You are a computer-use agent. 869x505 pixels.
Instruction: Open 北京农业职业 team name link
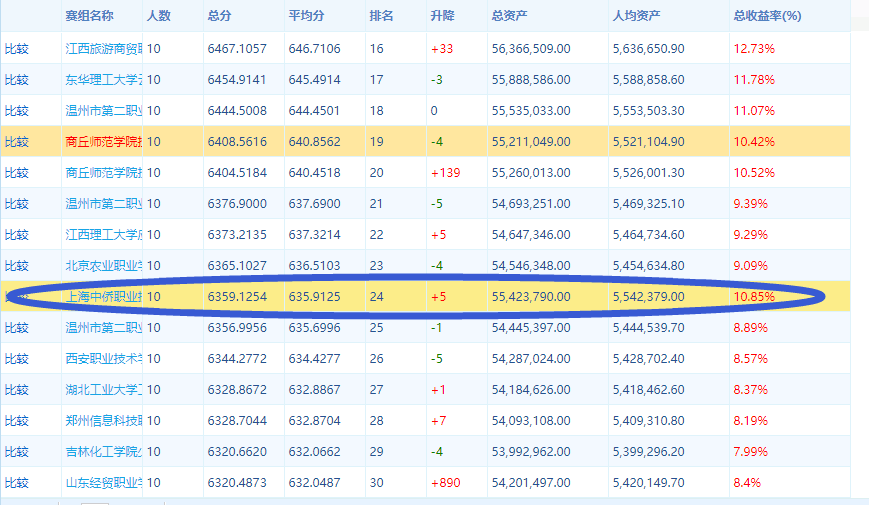tap(103, 265)
